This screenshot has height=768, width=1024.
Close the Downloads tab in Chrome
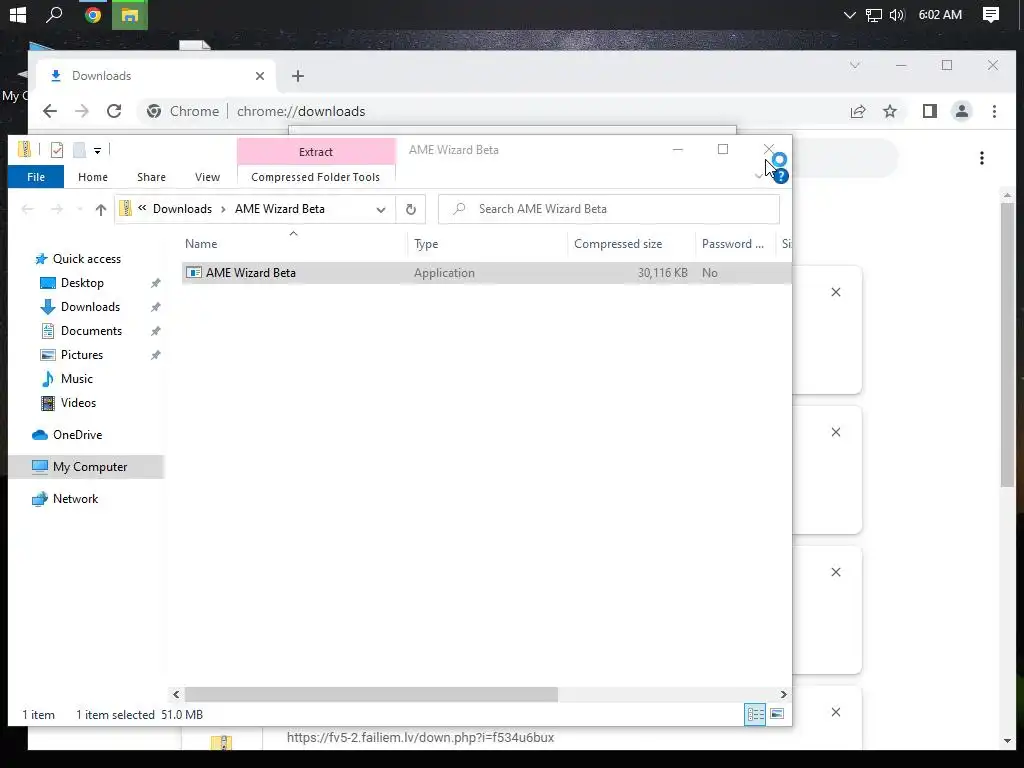260,76
